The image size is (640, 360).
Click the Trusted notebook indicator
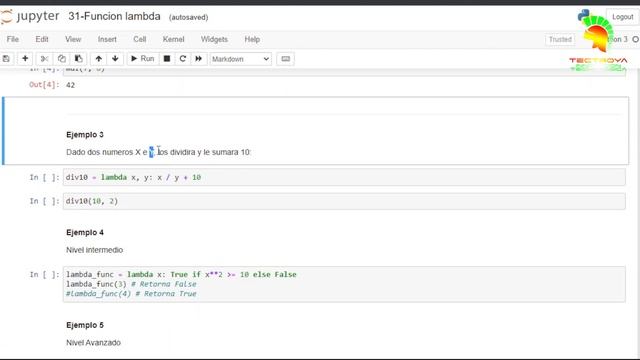[x=560, y=39]
